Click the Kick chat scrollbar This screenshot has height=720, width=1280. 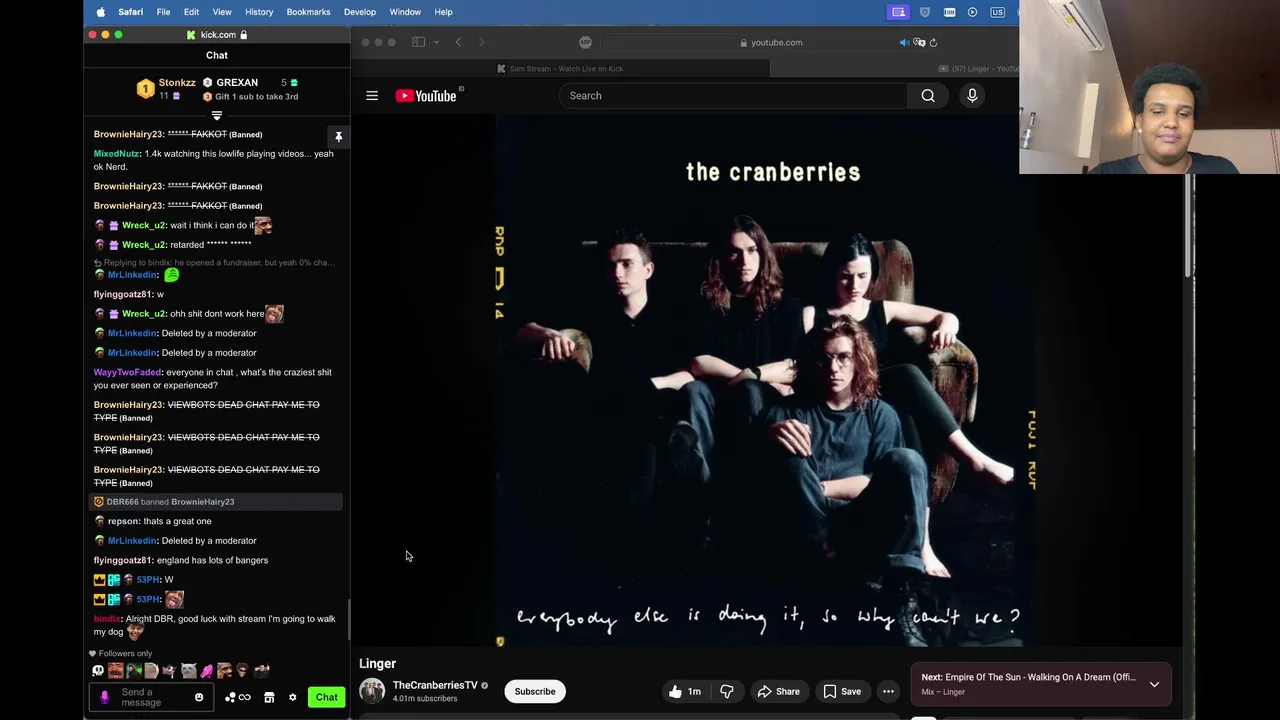coord(348,620)
